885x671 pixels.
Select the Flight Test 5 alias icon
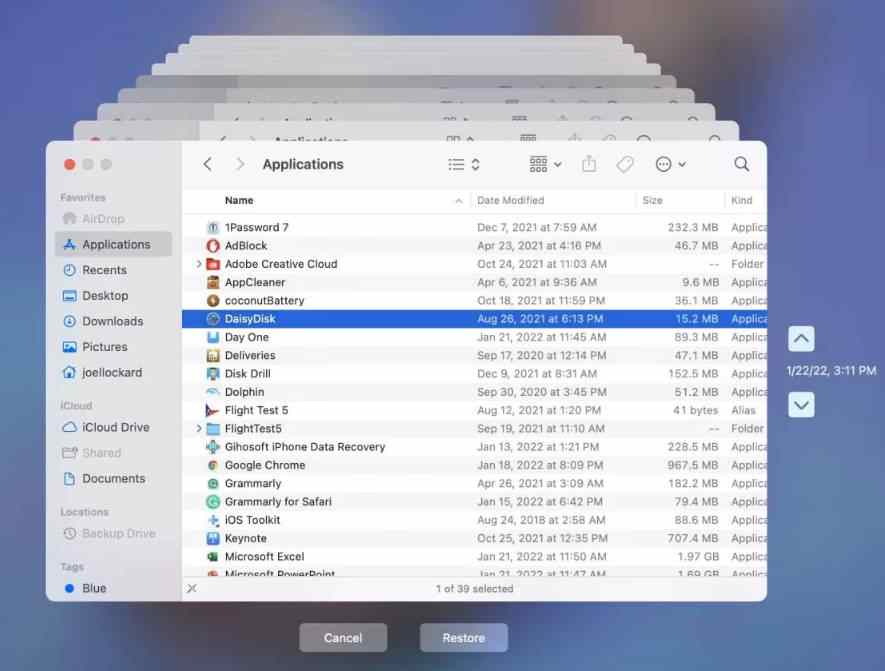pyautogui.click(x=213, y=410)
